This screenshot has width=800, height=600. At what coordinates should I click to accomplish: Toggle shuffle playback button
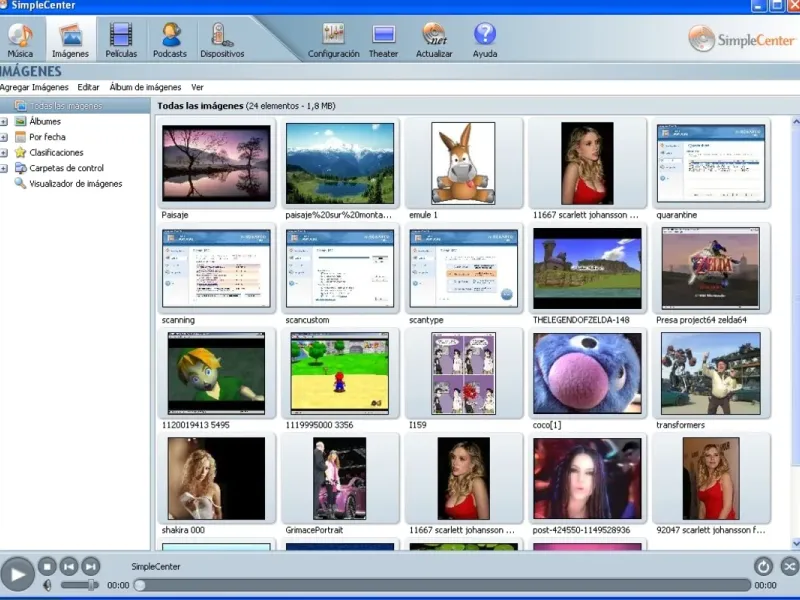click(789, 566)
